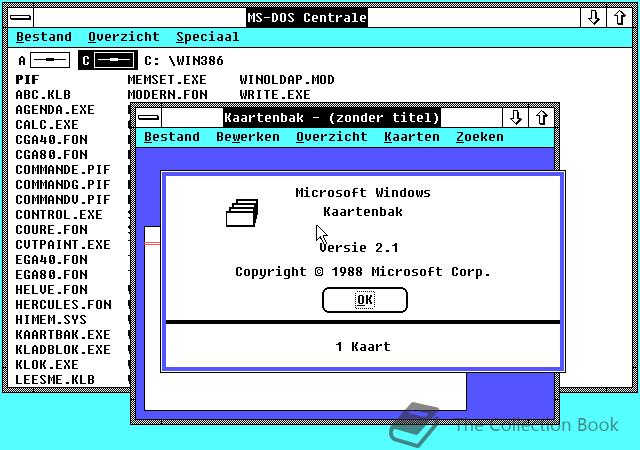The width and height of the screenshot is (640, 450).
Task: Select CALC.EXE in file list
Action: point(47,125)
